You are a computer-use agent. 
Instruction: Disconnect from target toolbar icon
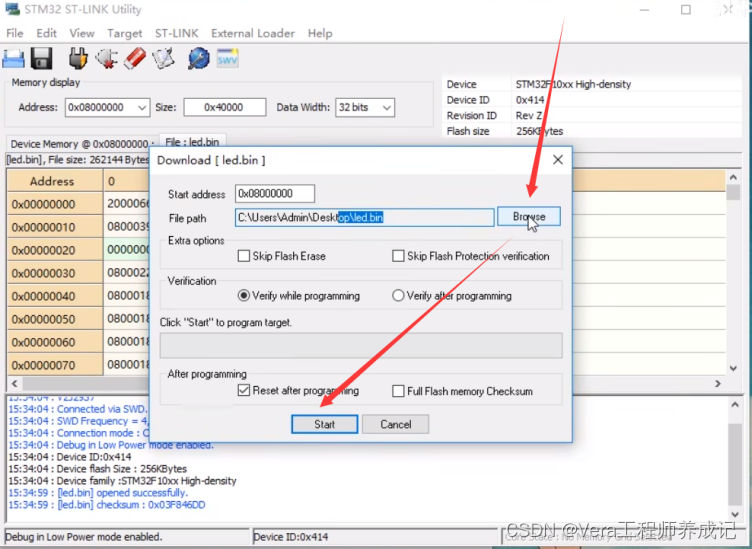[106, 58]
